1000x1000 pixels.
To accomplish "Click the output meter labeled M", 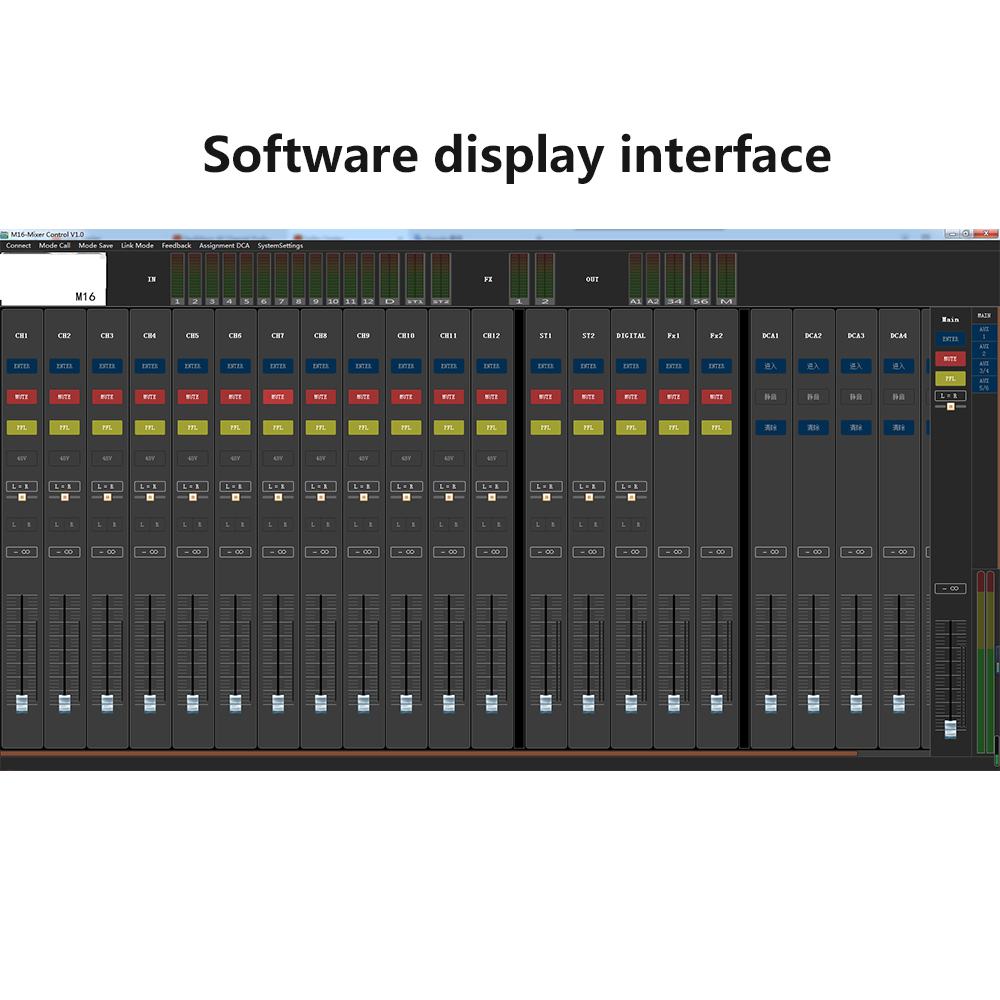I will click(x=726, y=279).
